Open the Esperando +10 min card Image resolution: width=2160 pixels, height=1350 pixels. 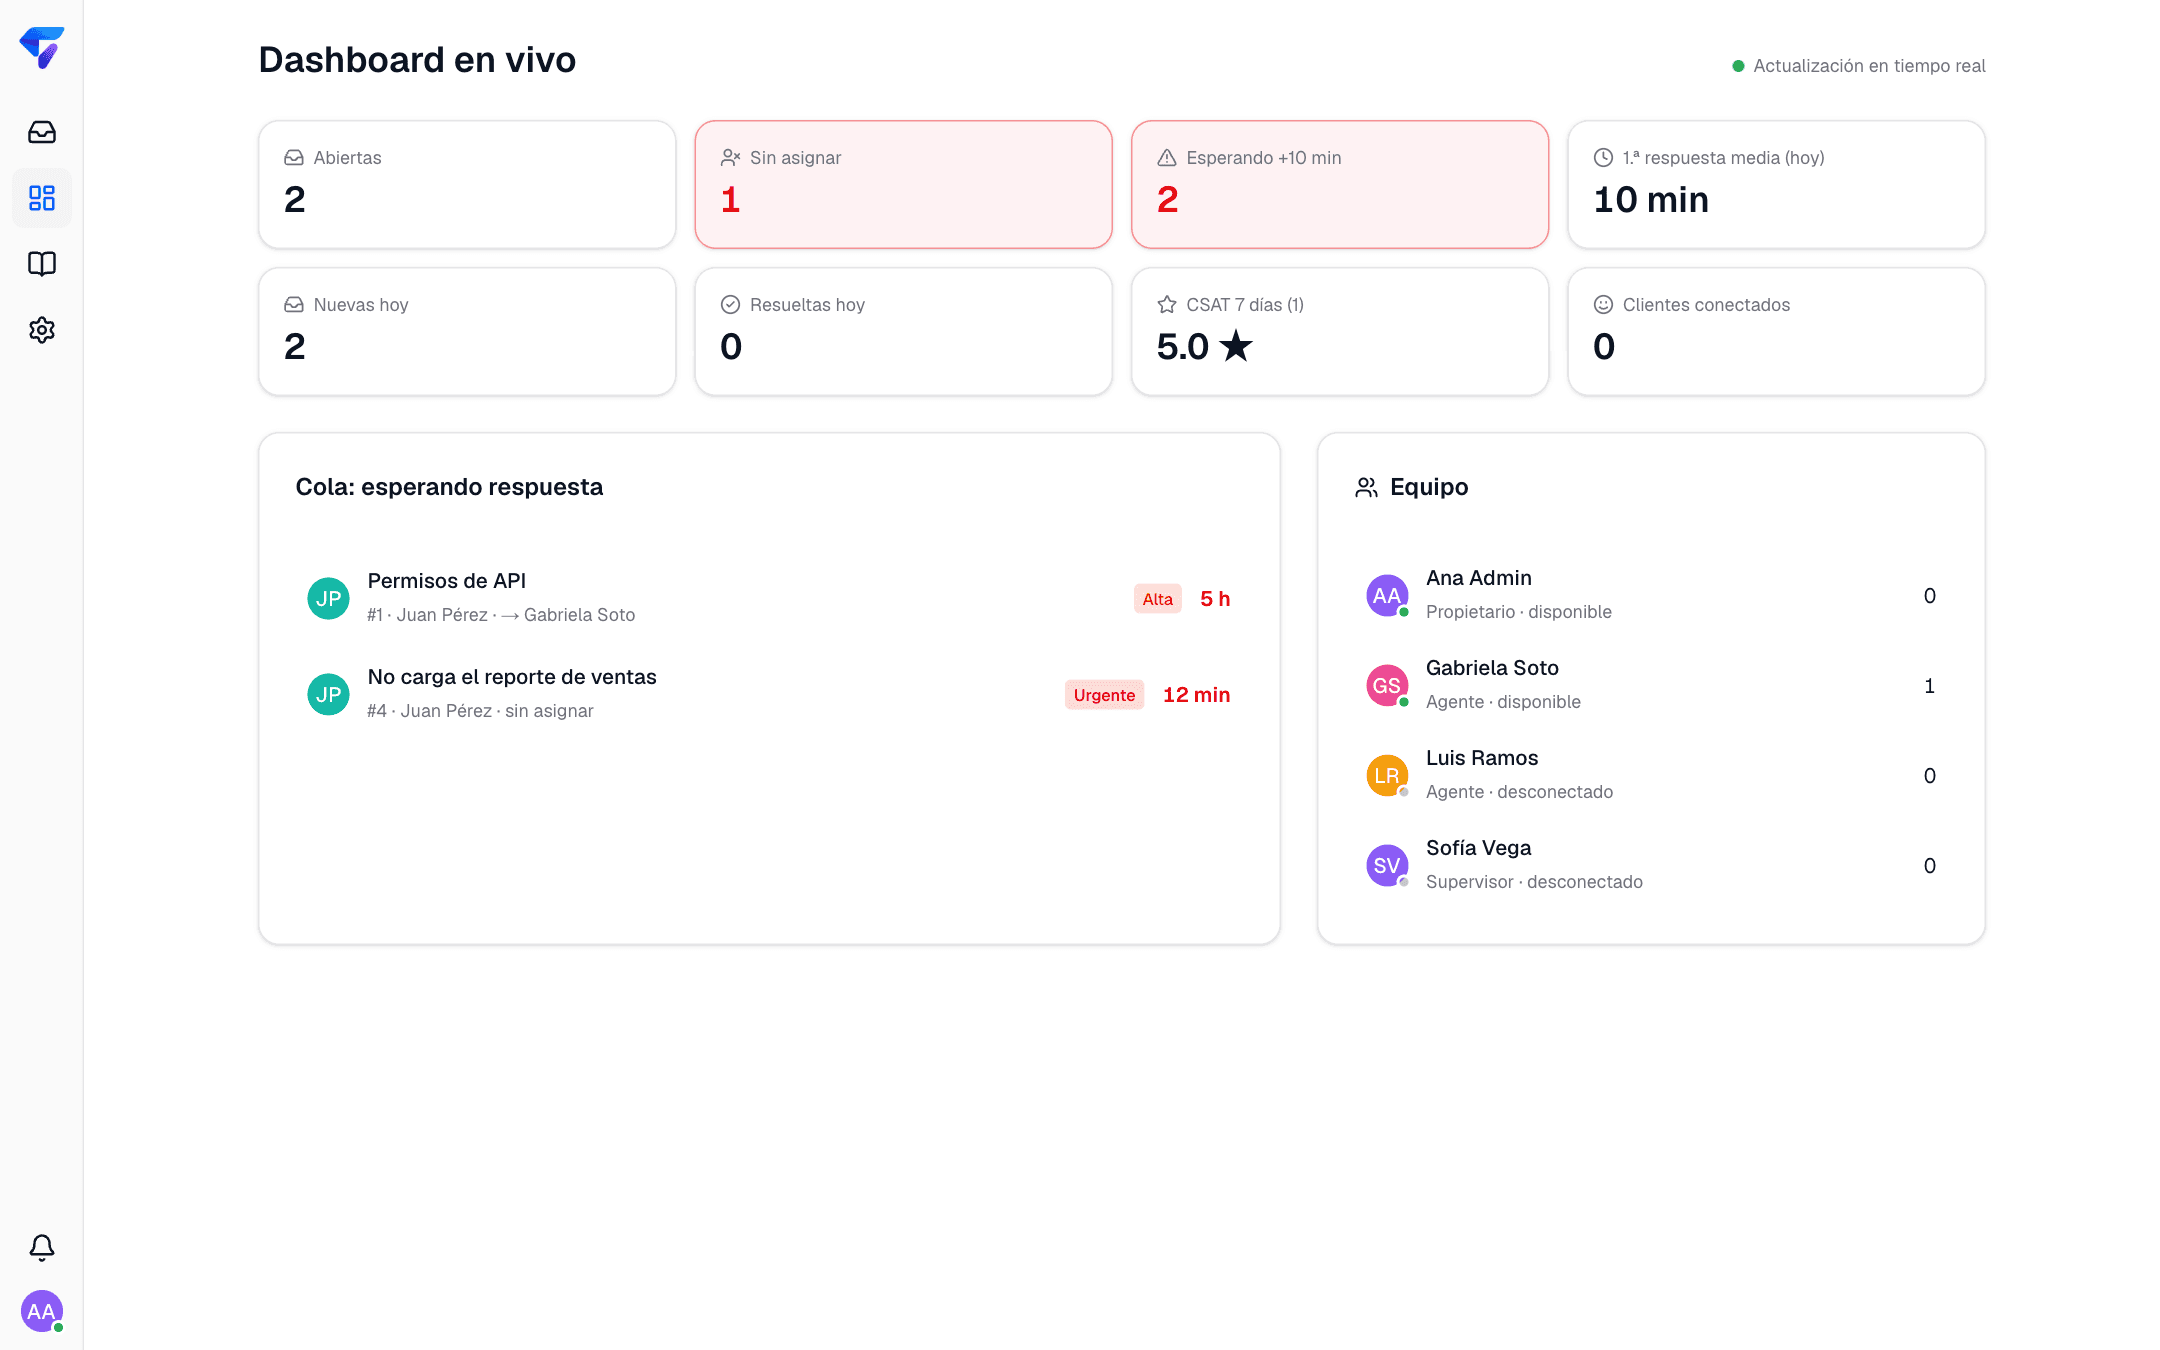pos(1340,185)
